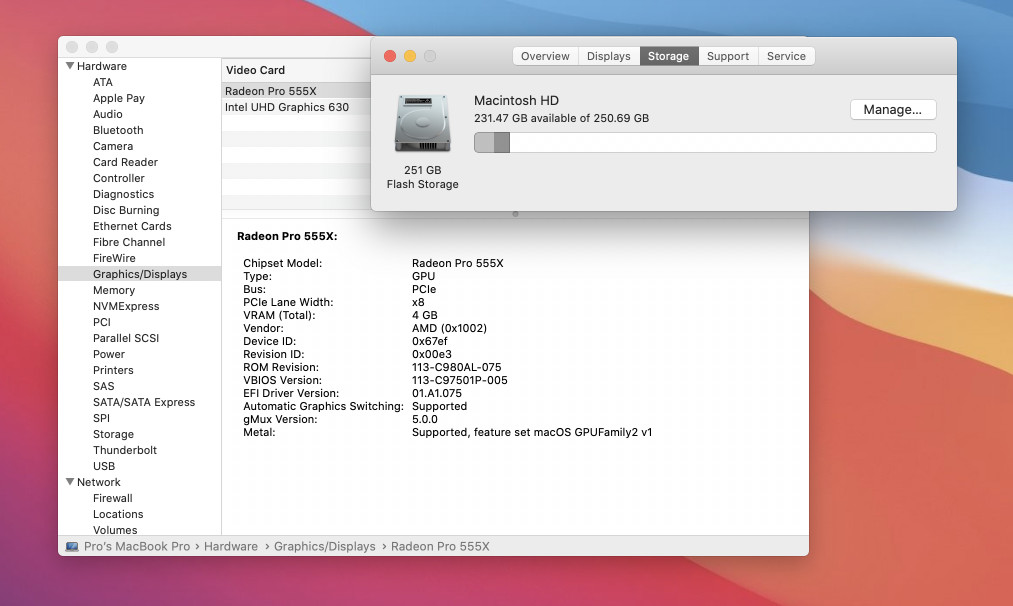Viewport: 1013px width, 606px height.
Task: Switch to the Overview tab
Action: (545, 56)
